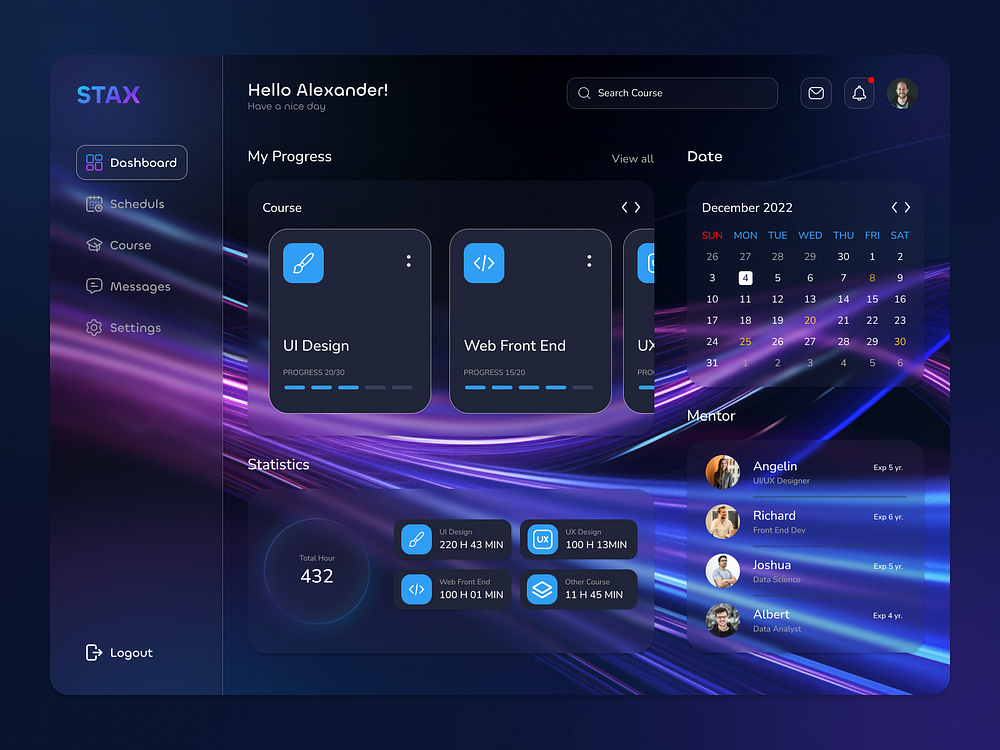Click the UX Design statistics icon
This screenshot has height=750, width=1000.
(x=543, y=540)
